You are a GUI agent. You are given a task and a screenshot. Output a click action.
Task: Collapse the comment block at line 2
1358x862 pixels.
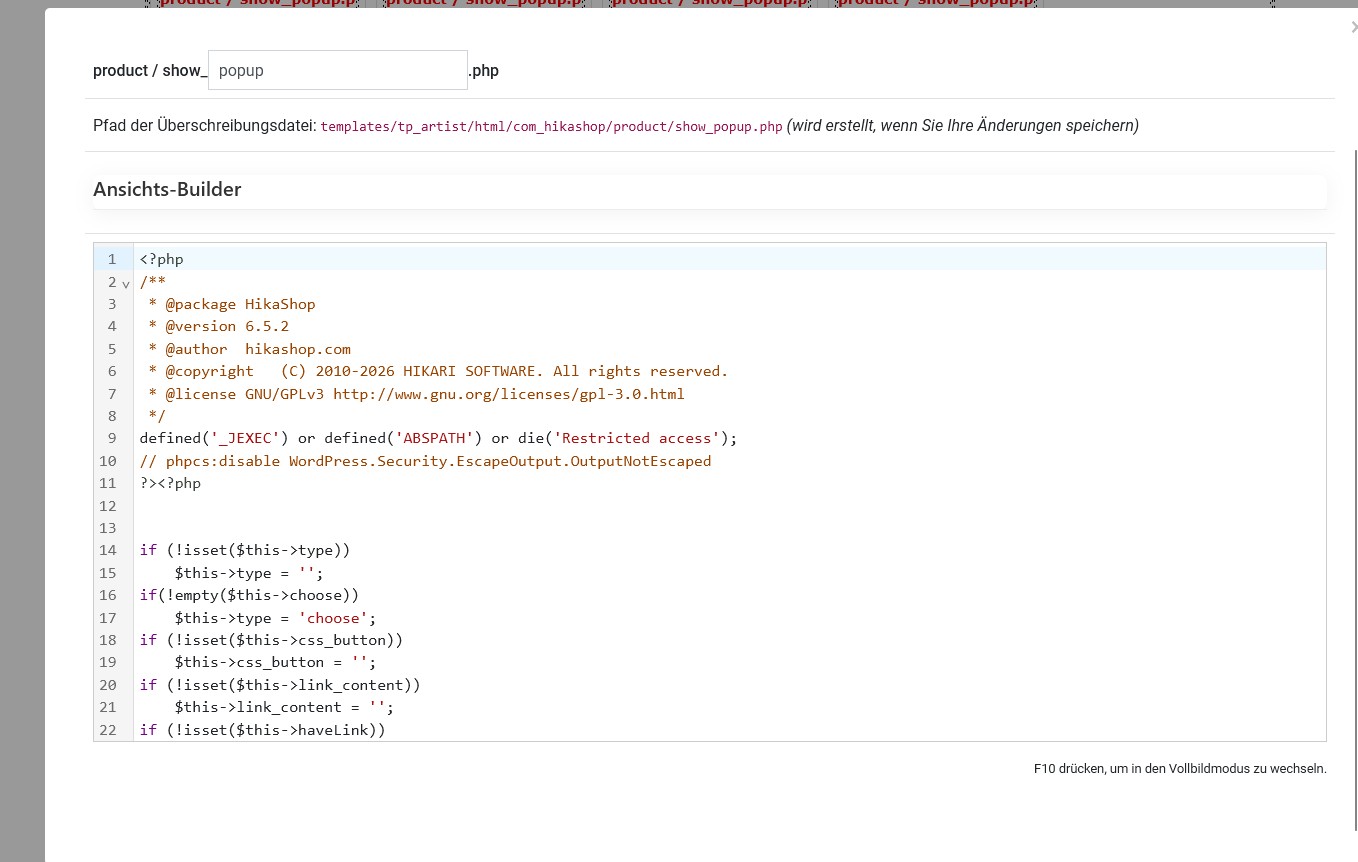(x=126, y=283)
